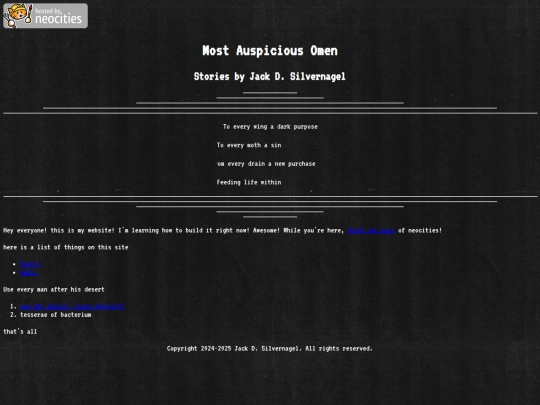Click the list item "tesserae of bacterium"
This screenshot has width=540, height=405.
(x=56, y=315)
